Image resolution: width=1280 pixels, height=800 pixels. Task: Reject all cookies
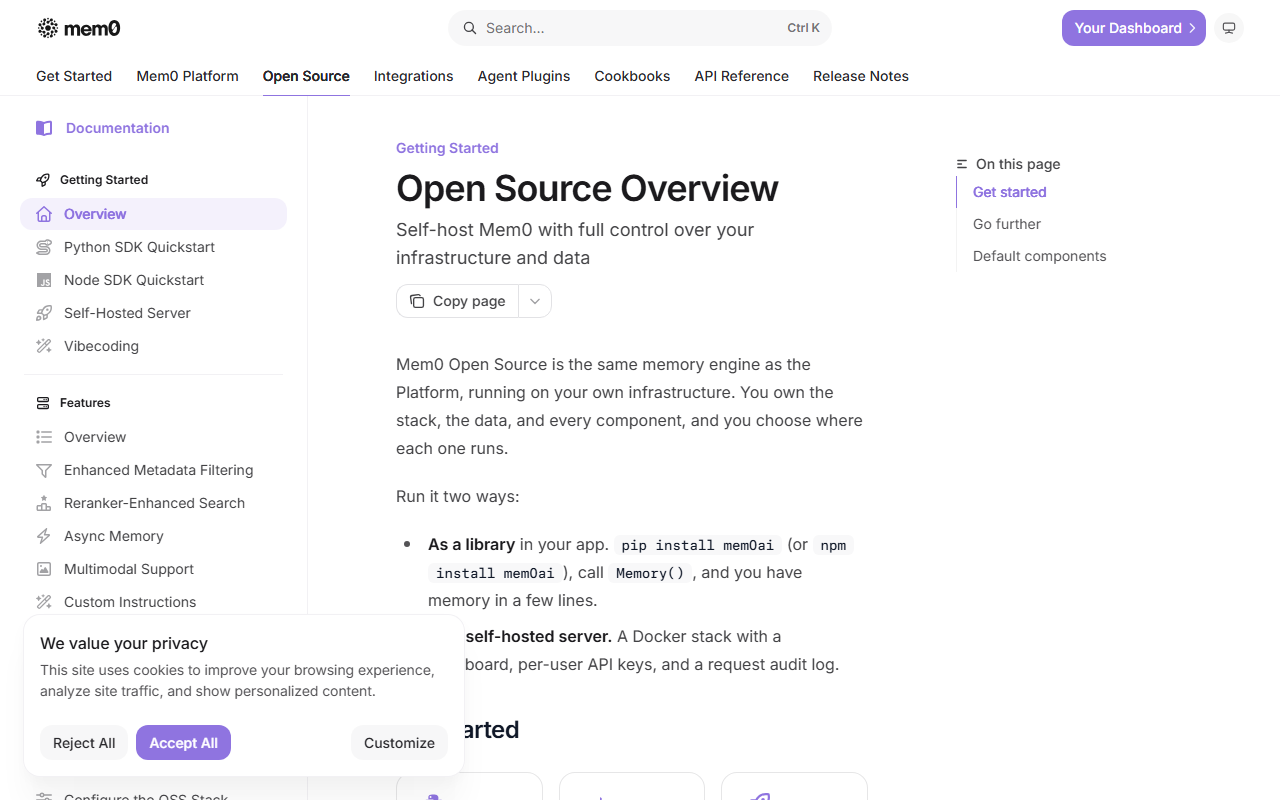click(84, 743)
